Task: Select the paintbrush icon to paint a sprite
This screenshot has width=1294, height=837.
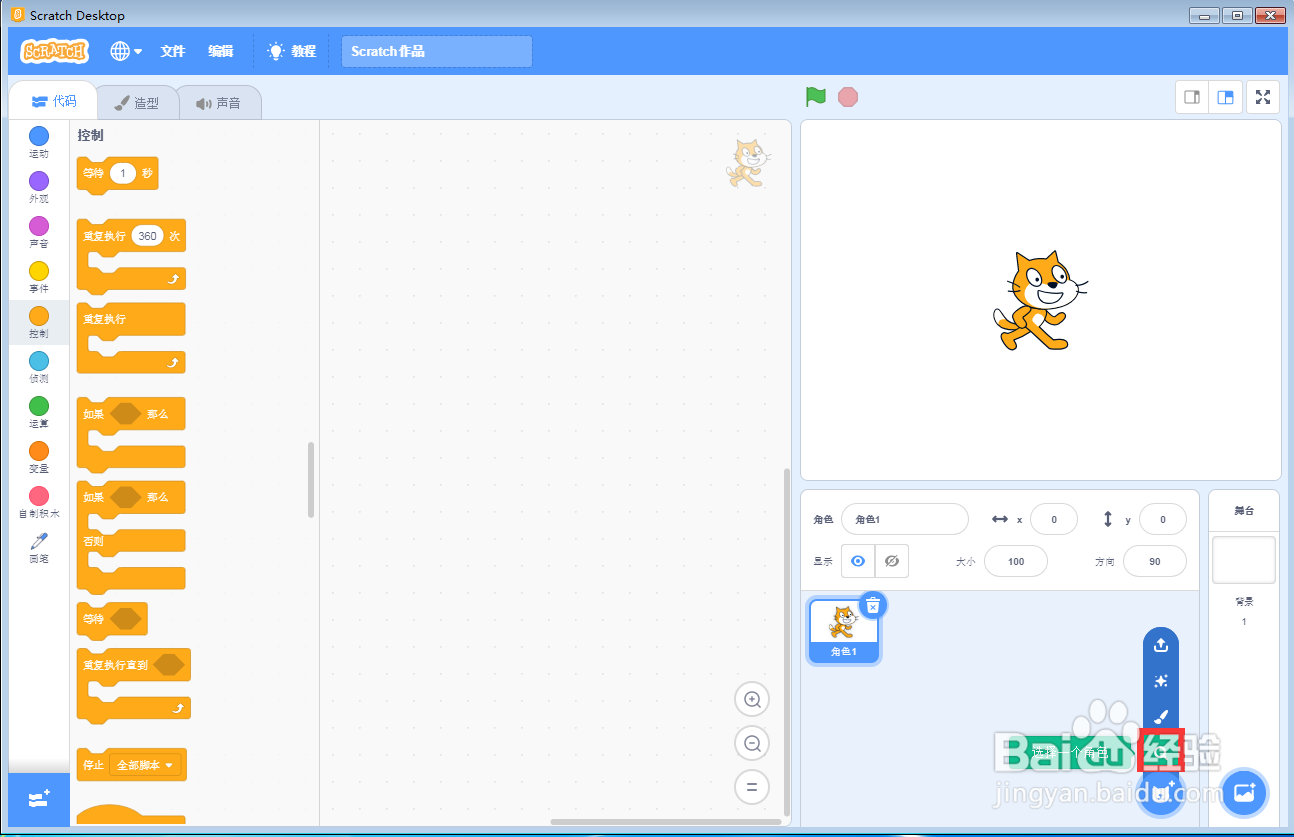Action: 1160,716
